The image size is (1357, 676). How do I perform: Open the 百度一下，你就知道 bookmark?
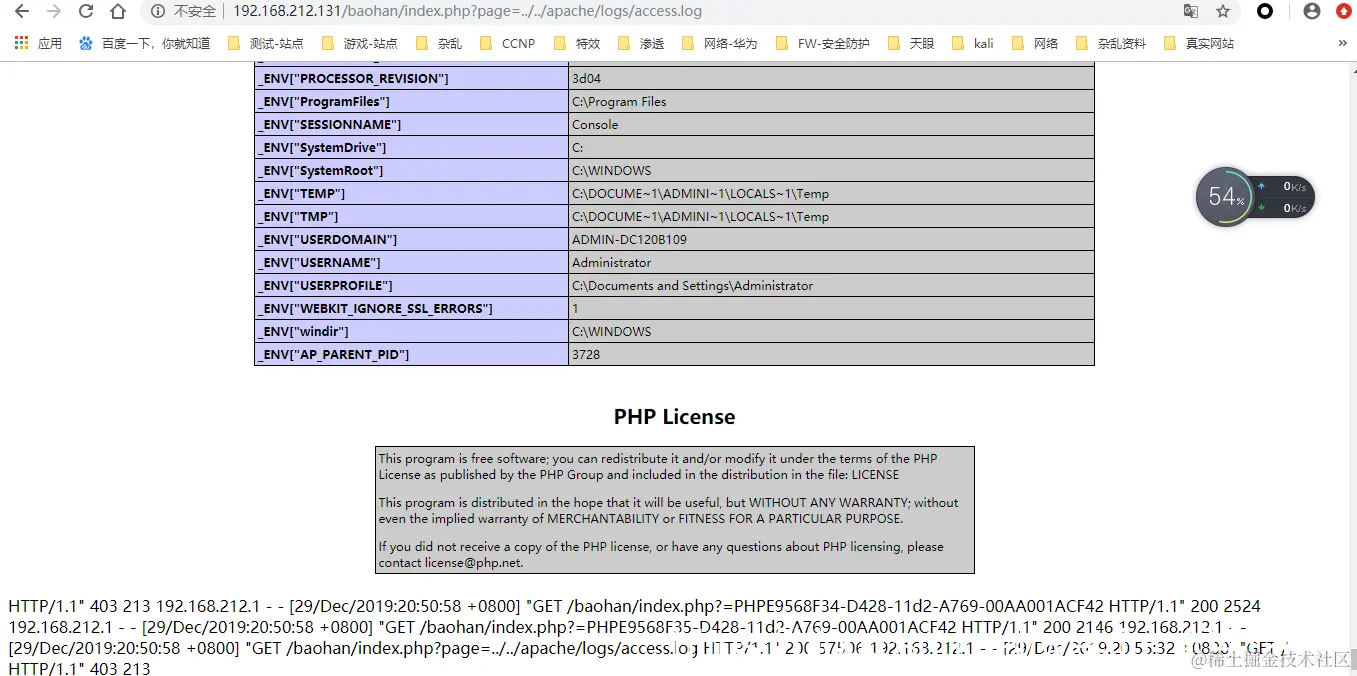click(144, 43)
